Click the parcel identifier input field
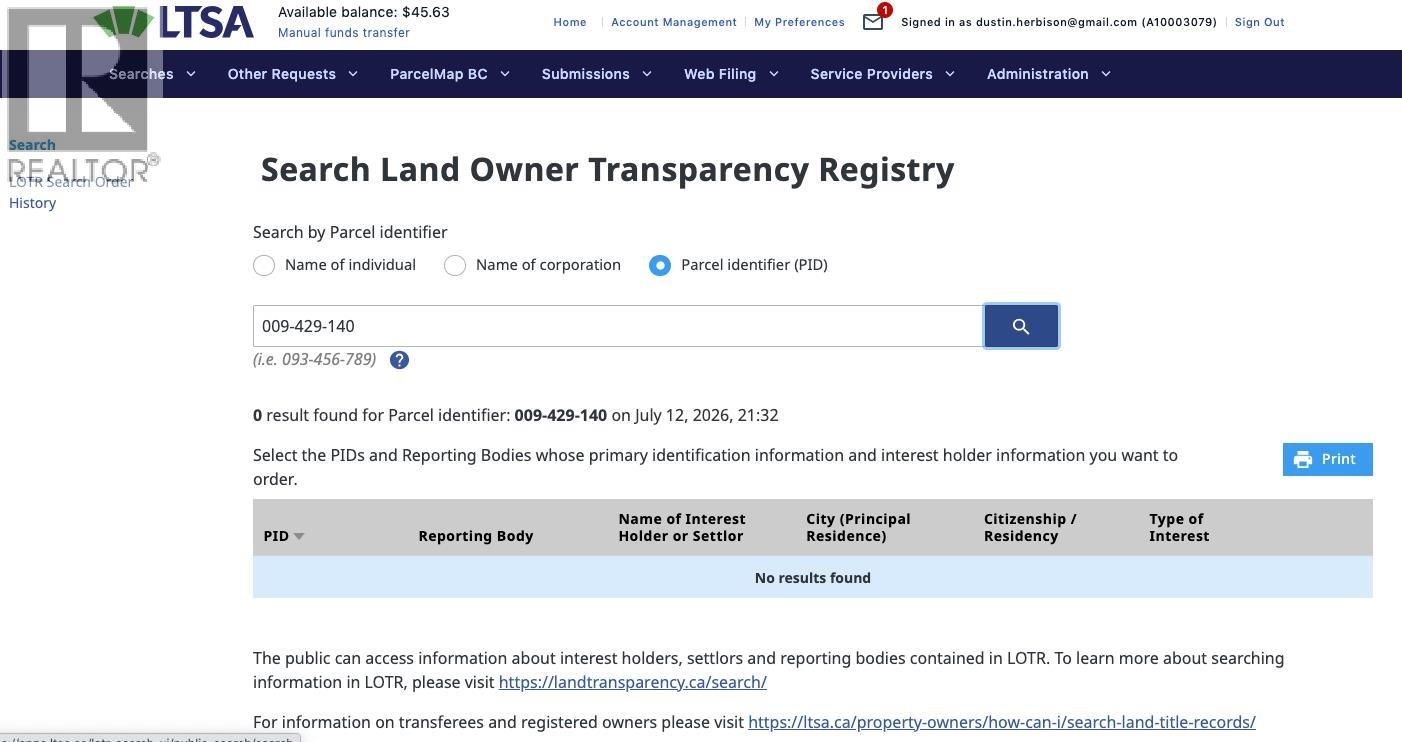Screen dimensions: 1402x742 click(618, 326)
